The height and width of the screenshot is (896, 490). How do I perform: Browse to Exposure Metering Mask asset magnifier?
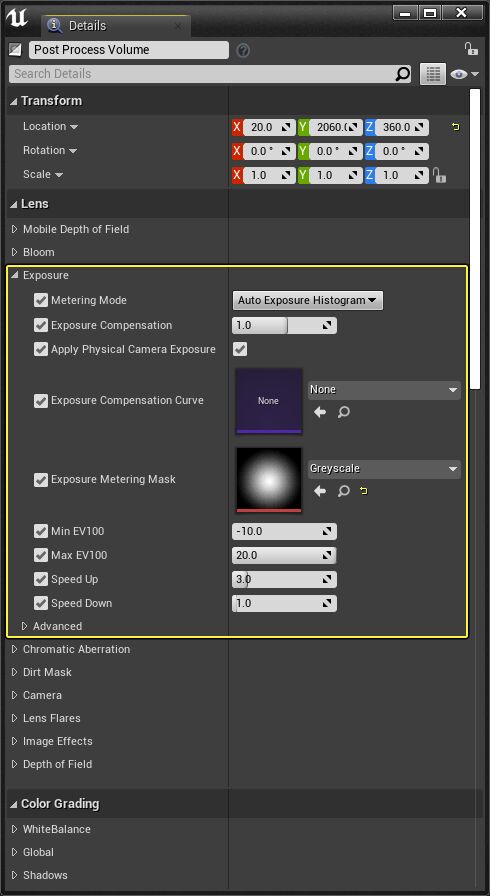coord(343,491)
